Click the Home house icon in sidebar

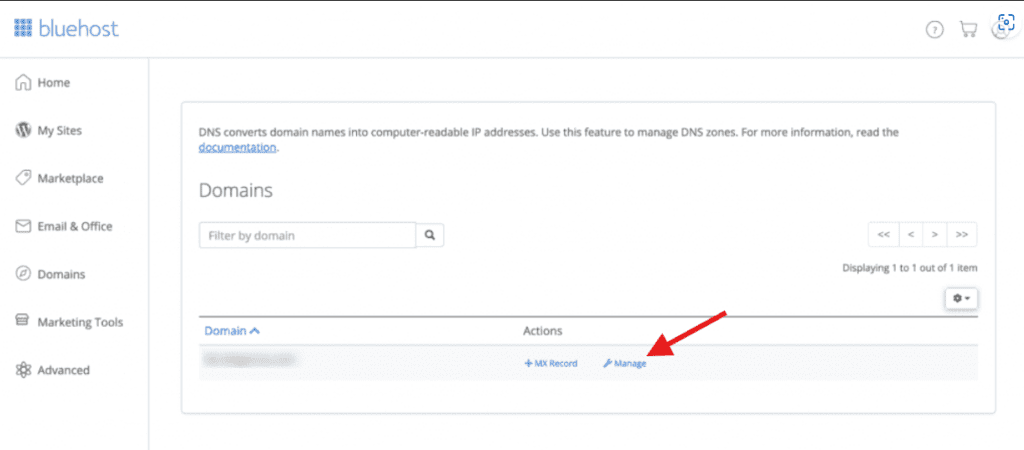pos(23,82)
